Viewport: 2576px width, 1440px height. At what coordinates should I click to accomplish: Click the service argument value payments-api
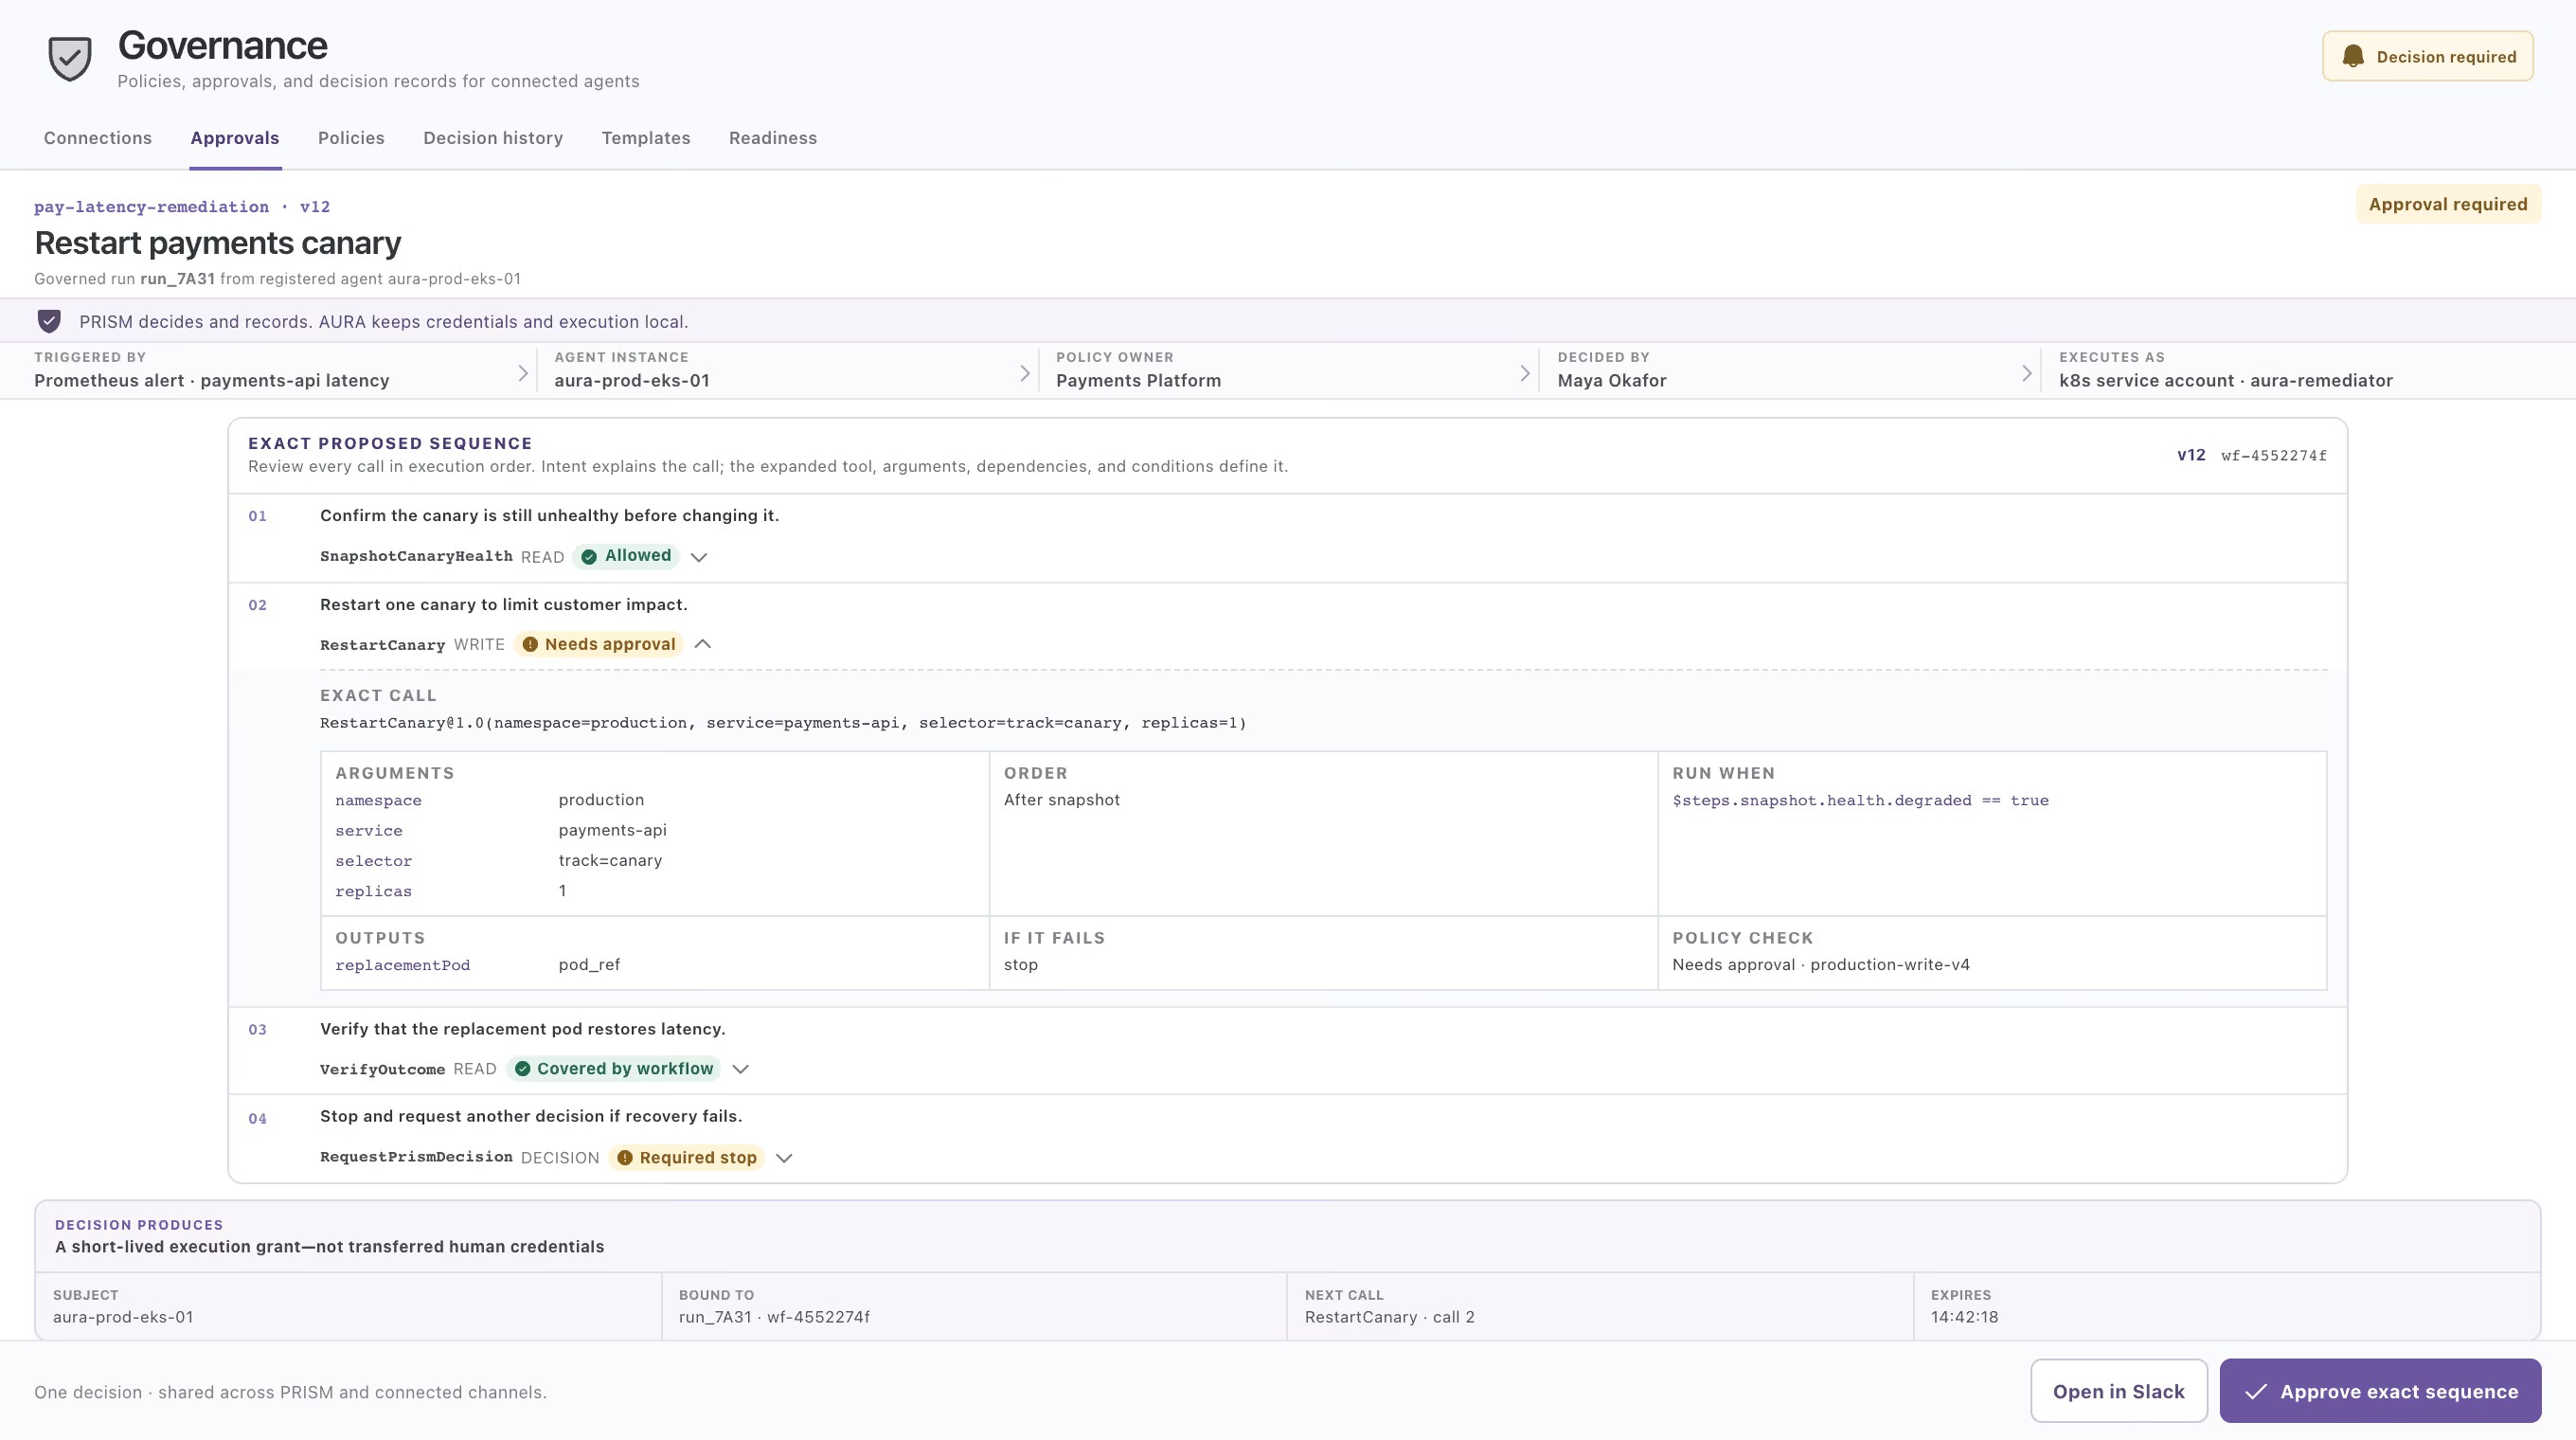pos(612,830)
